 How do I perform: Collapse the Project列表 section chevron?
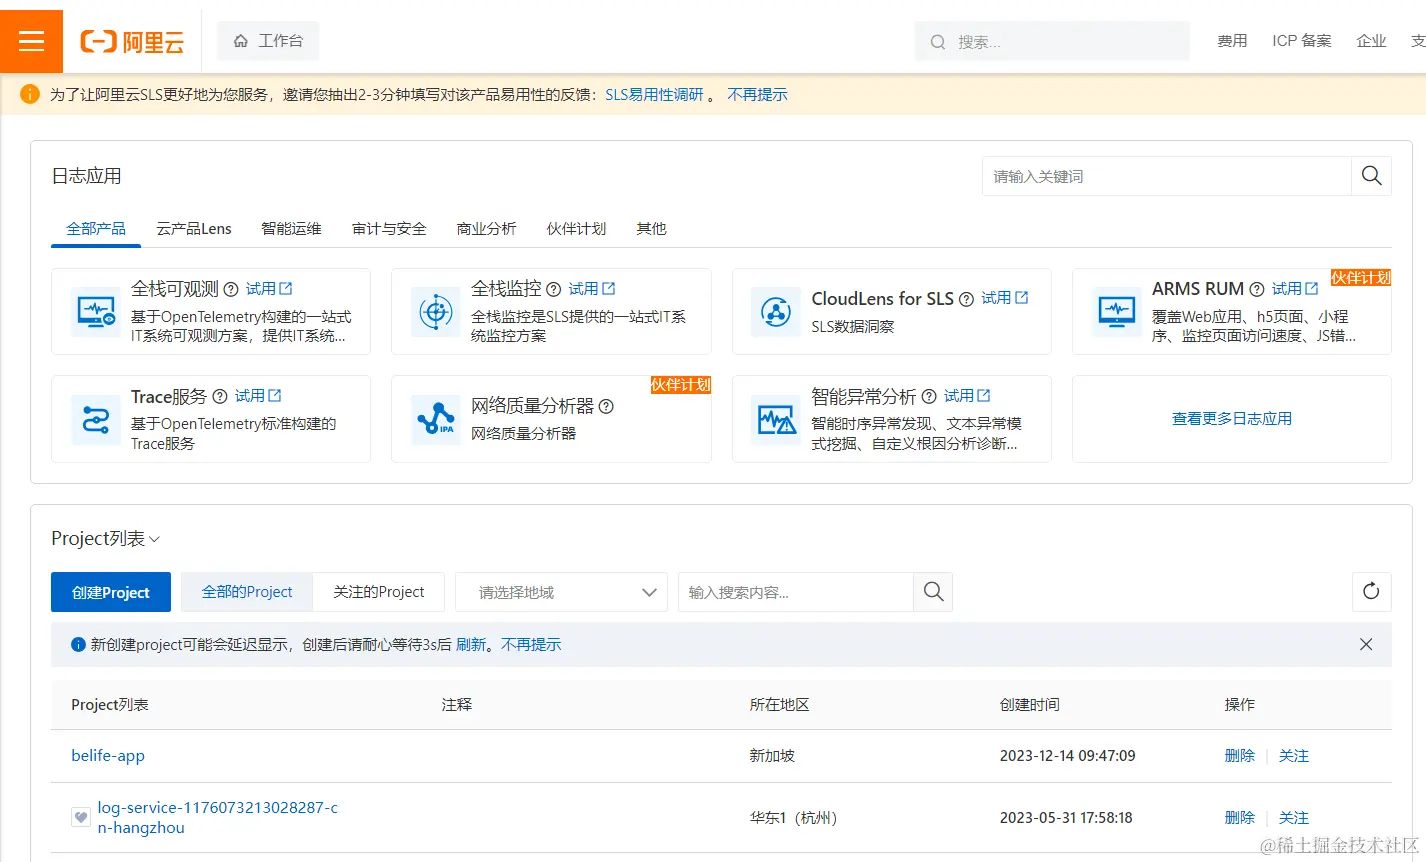pos(155,539)
